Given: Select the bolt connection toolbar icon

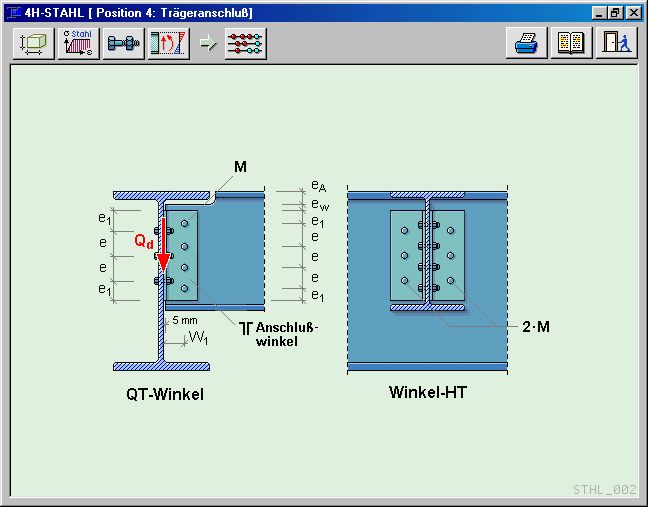Looking at the screenshot, I should tap(123, 44).
